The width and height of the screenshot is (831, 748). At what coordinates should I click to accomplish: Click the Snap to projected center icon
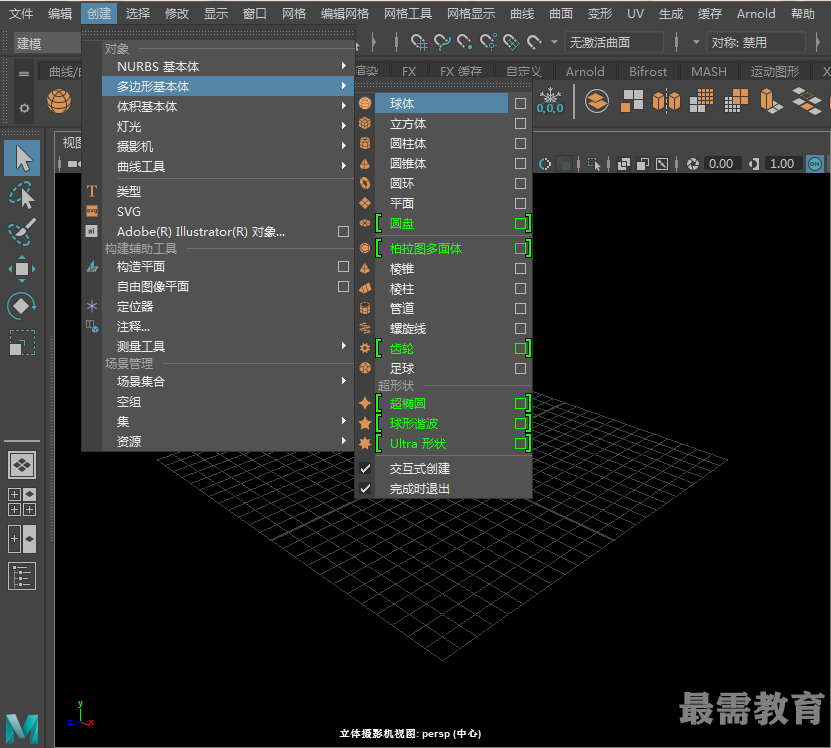tap(488, 42)
